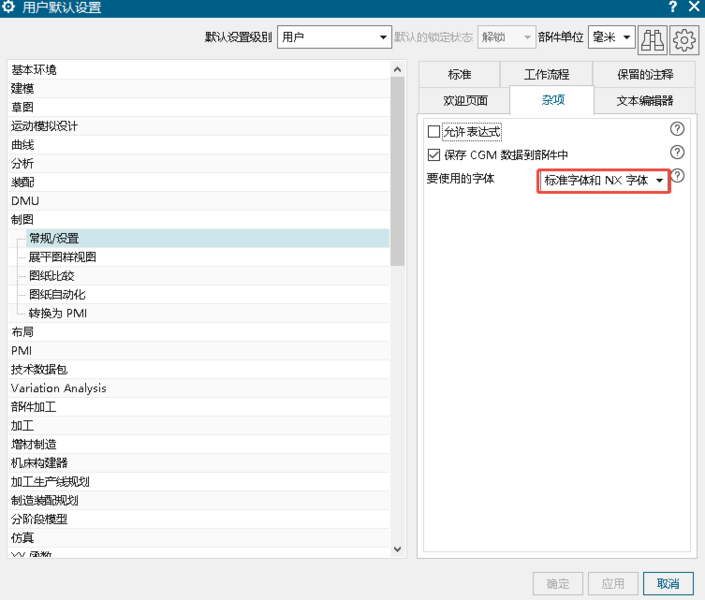
Task: Select 运动模拟设计 in the list
Action: 199,126
